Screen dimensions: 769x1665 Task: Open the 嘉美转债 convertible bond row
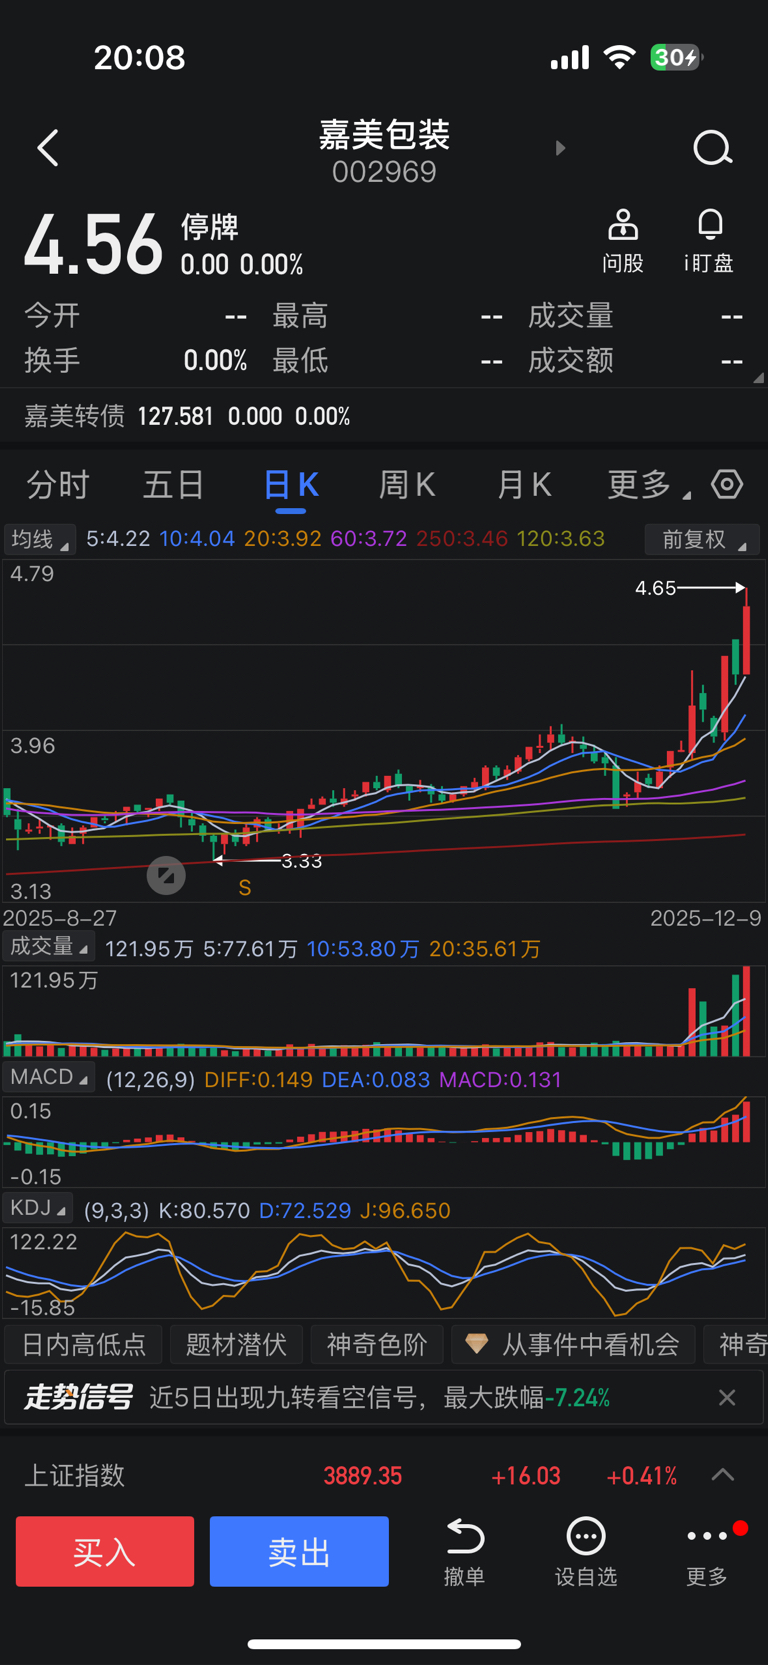(x=384, y=416)
